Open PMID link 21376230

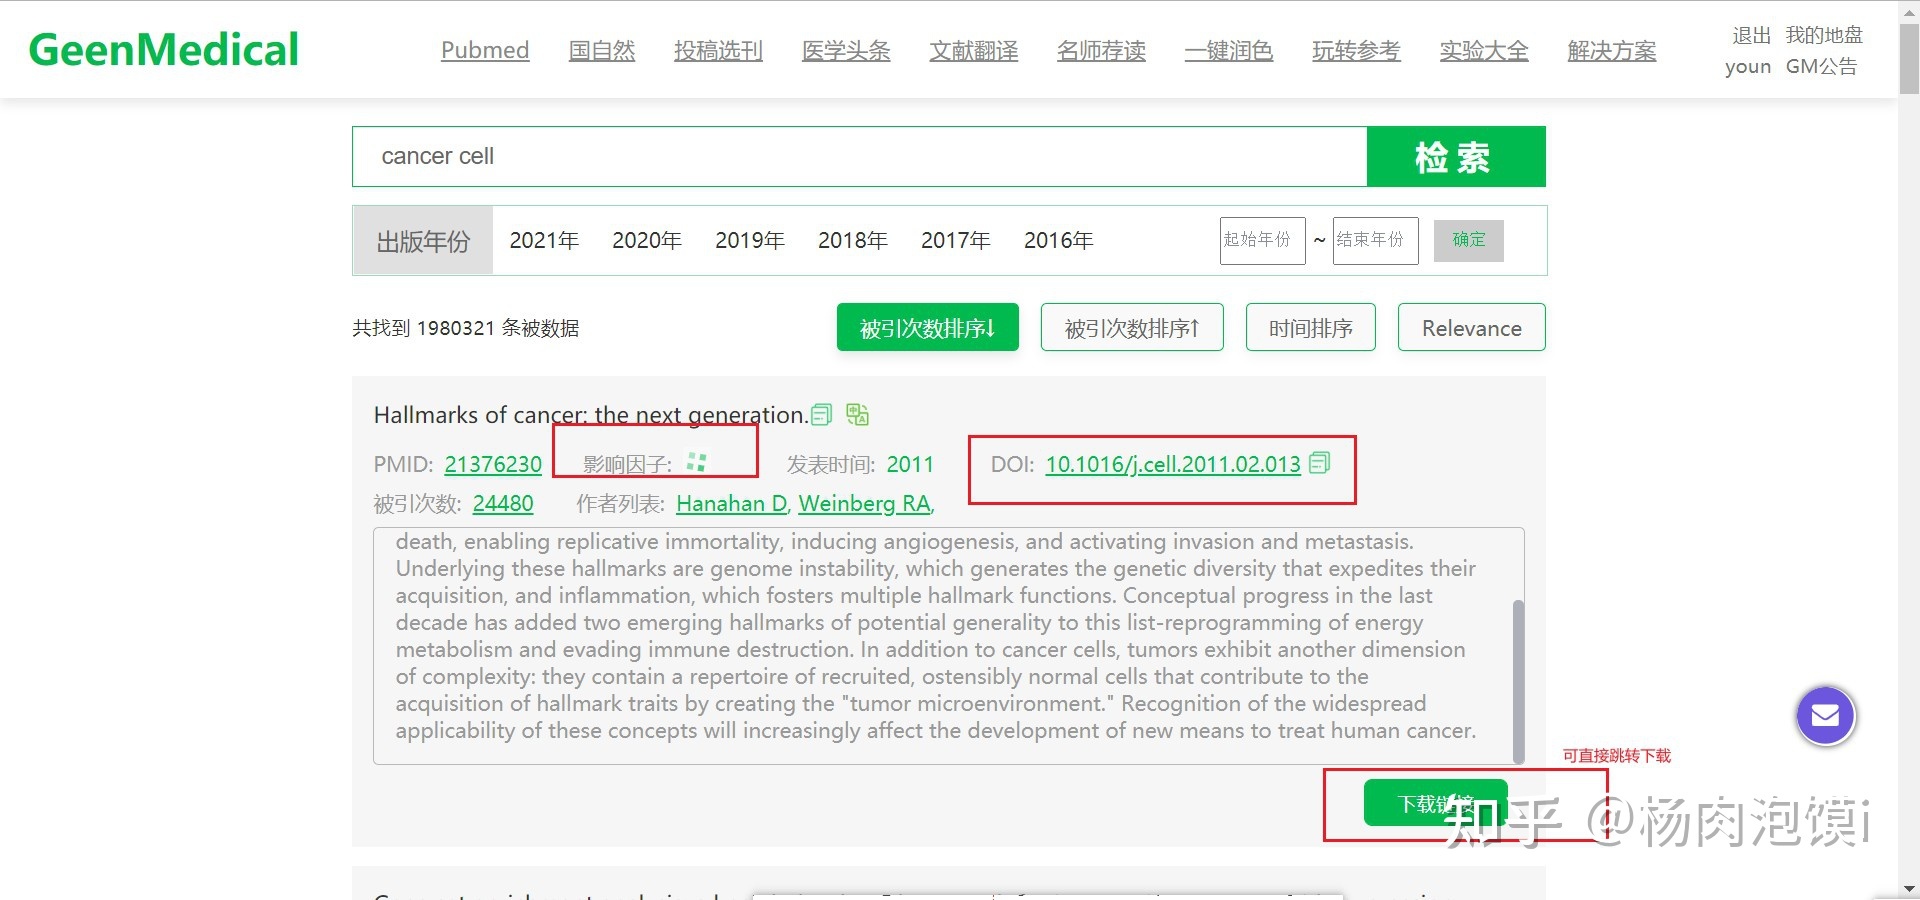[493, 464]
